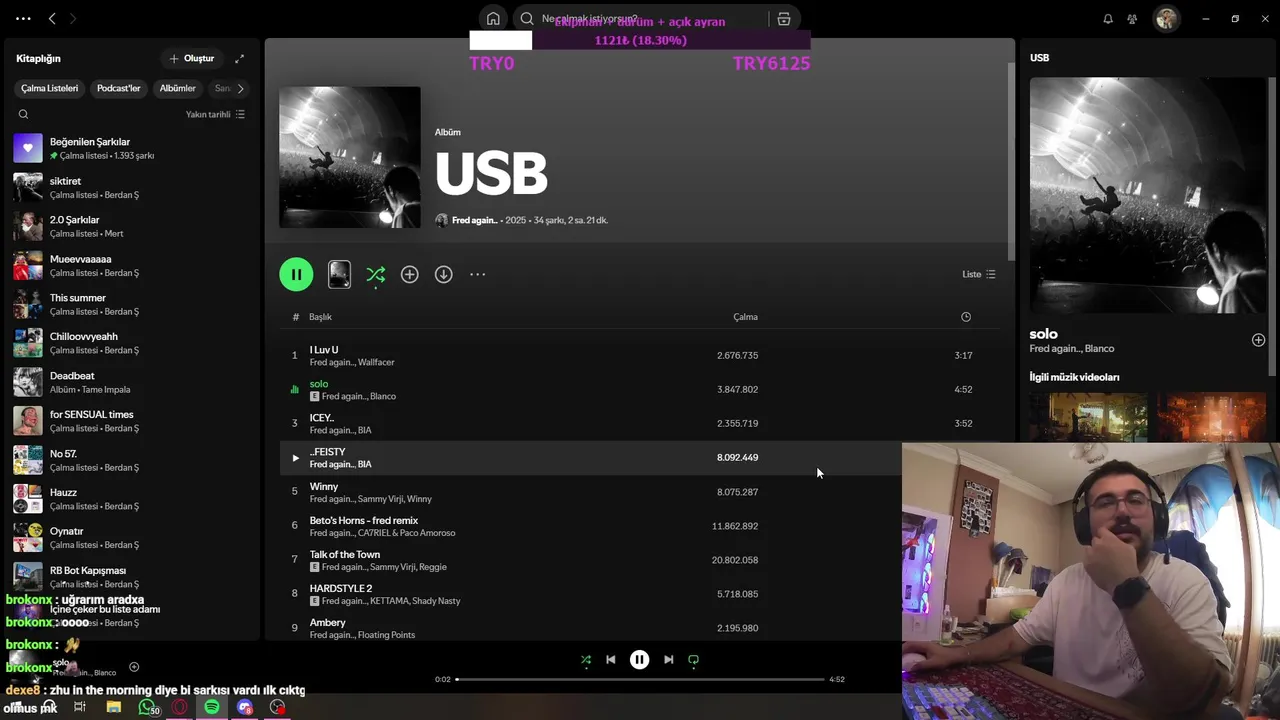Toggle shuffle in the player bar
Image resolution: width=1280 pixels, height=720 pixels.
click(586, 660)
